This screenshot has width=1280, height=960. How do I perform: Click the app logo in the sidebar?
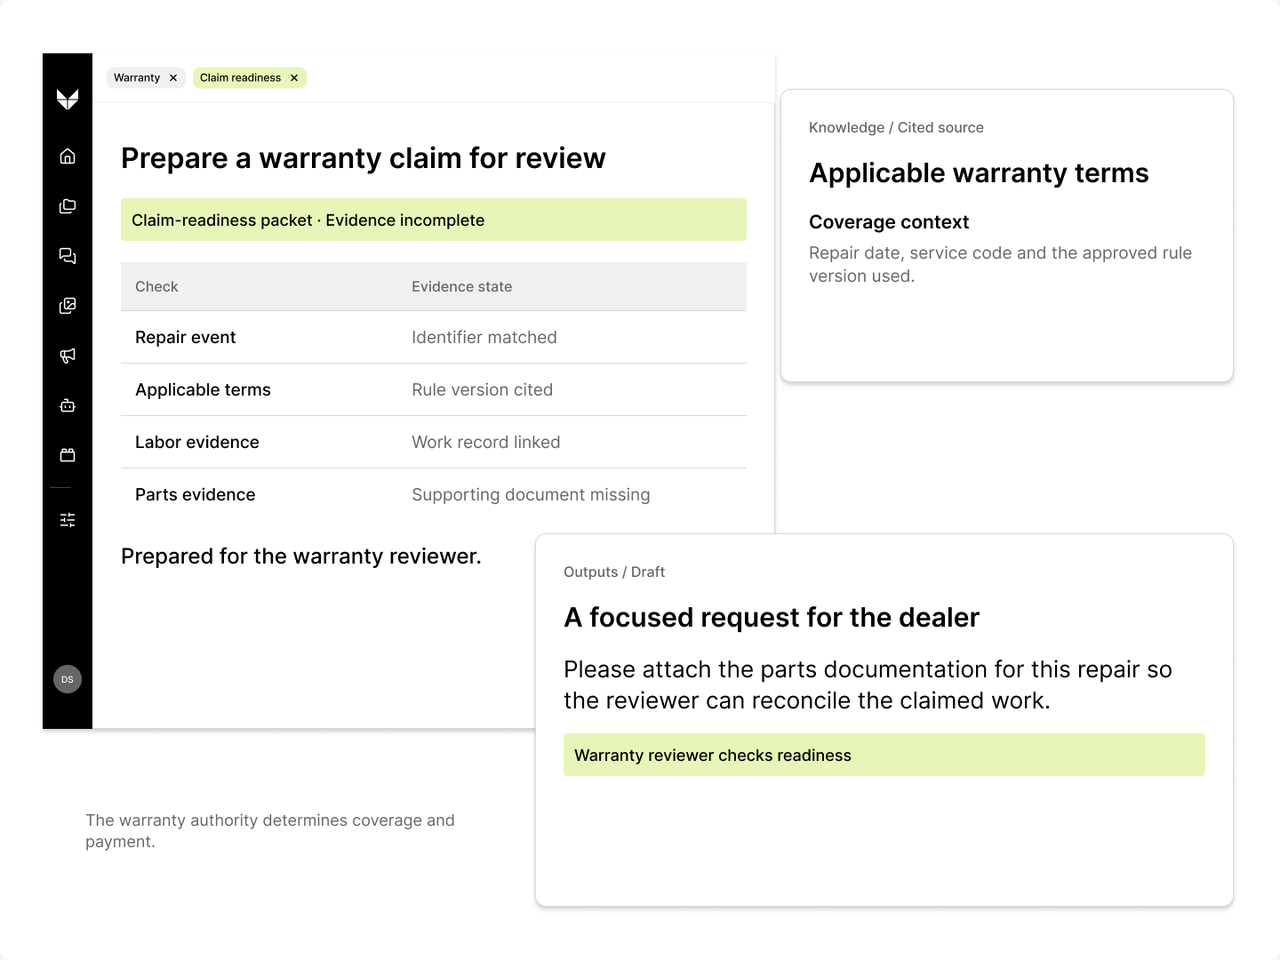tap(67, 99)
